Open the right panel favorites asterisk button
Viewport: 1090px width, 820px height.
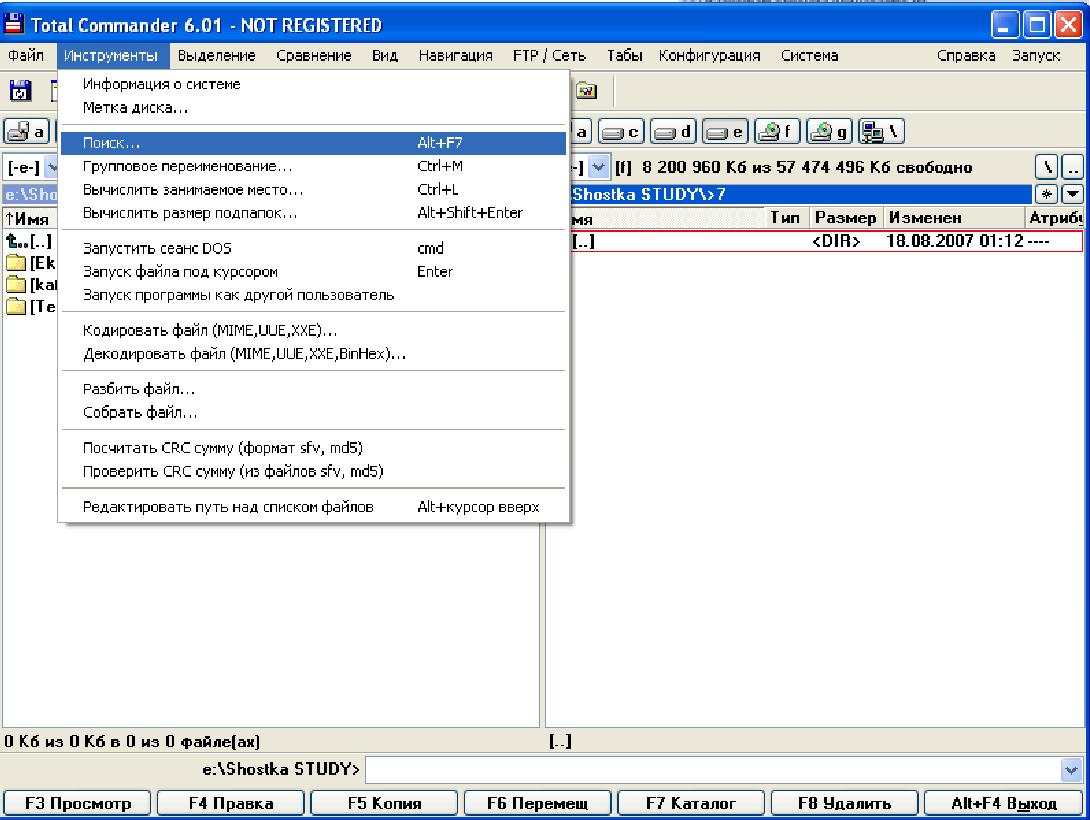[1046, 195]
